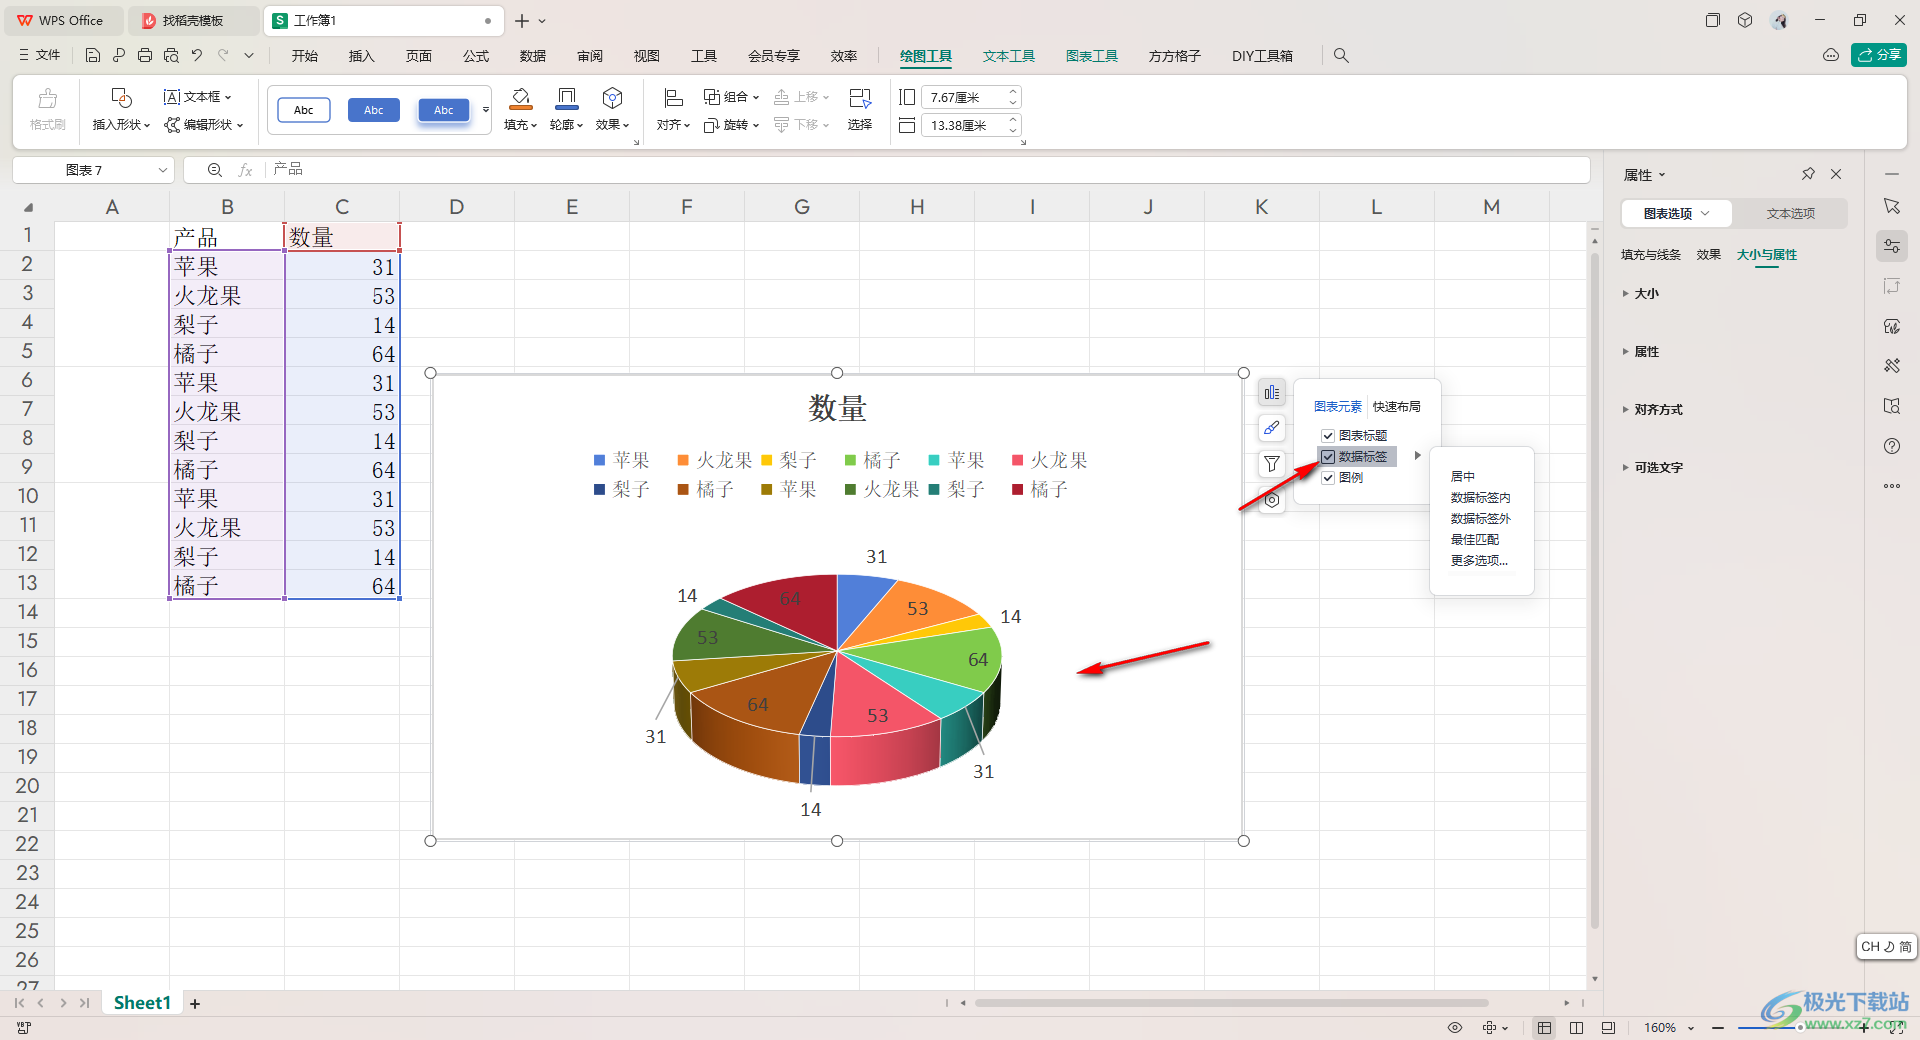Image resolution: width=1920 pixels, height=1040 pixels.
Task: Expand the 属性 section
Action: tap(1640, 352)
